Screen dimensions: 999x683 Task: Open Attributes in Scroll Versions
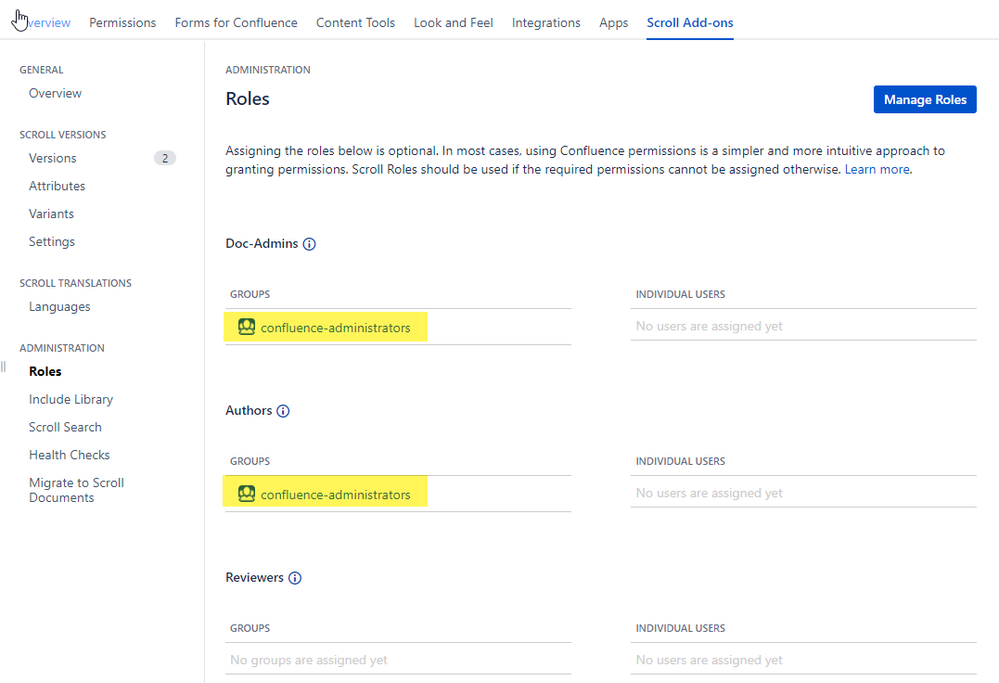click(57, 186)
